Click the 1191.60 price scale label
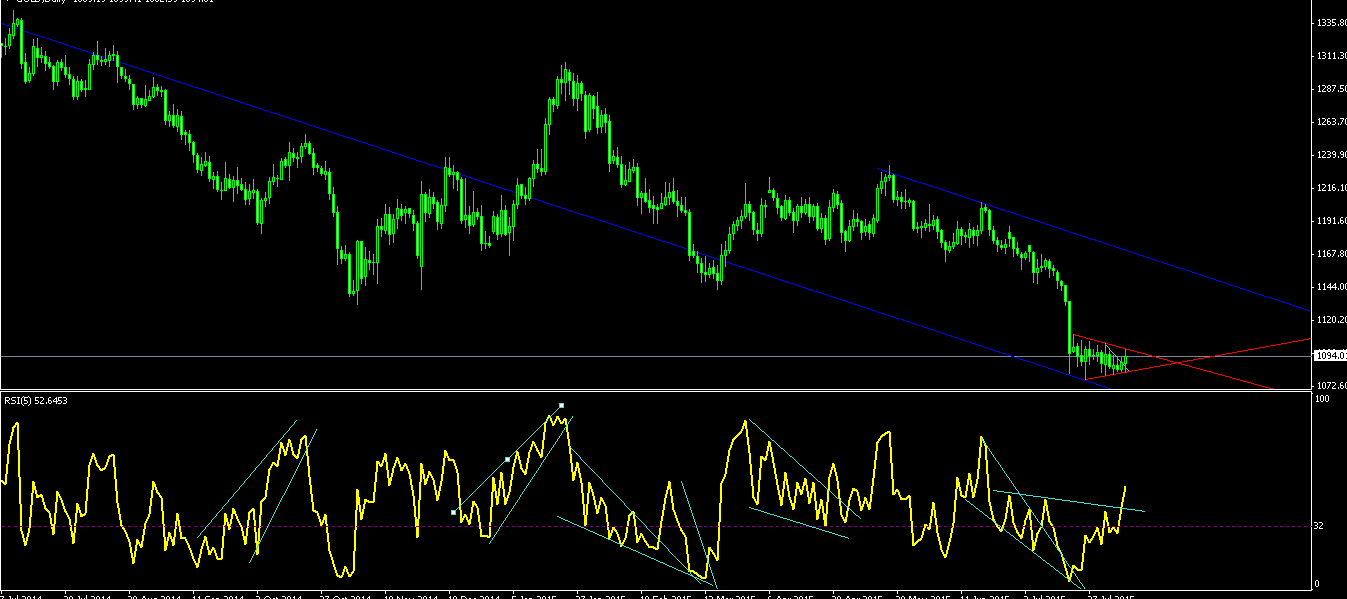The width and height of the screenshot is (1347, 599). click(1332, 221)
